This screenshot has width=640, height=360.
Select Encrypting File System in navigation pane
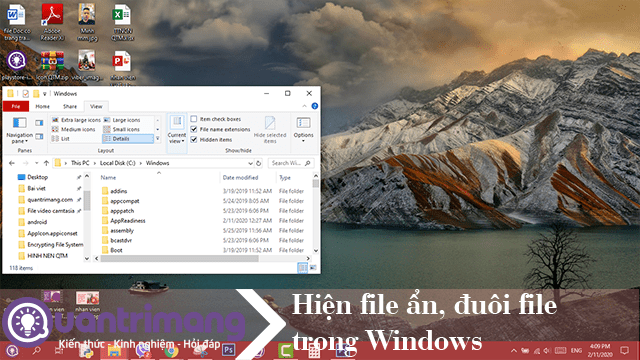(55, 244)
